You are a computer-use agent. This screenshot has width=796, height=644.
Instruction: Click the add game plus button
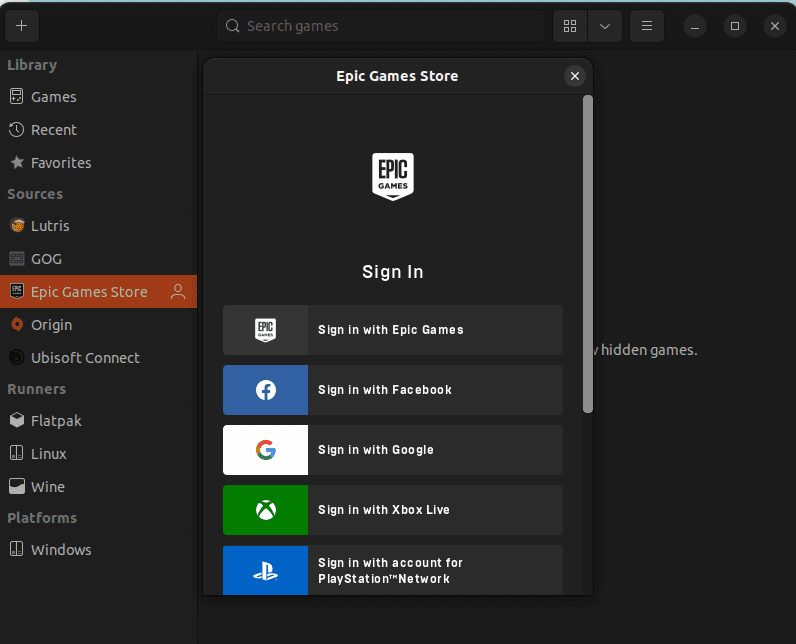tap(22, 26)
